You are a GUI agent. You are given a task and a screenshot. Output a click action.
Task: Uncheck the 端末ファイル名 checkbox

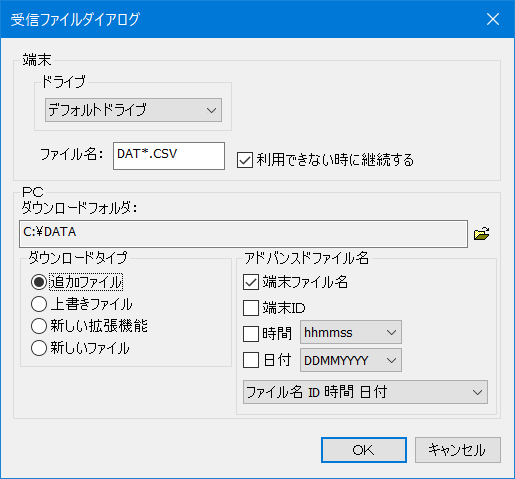[251, 282]
